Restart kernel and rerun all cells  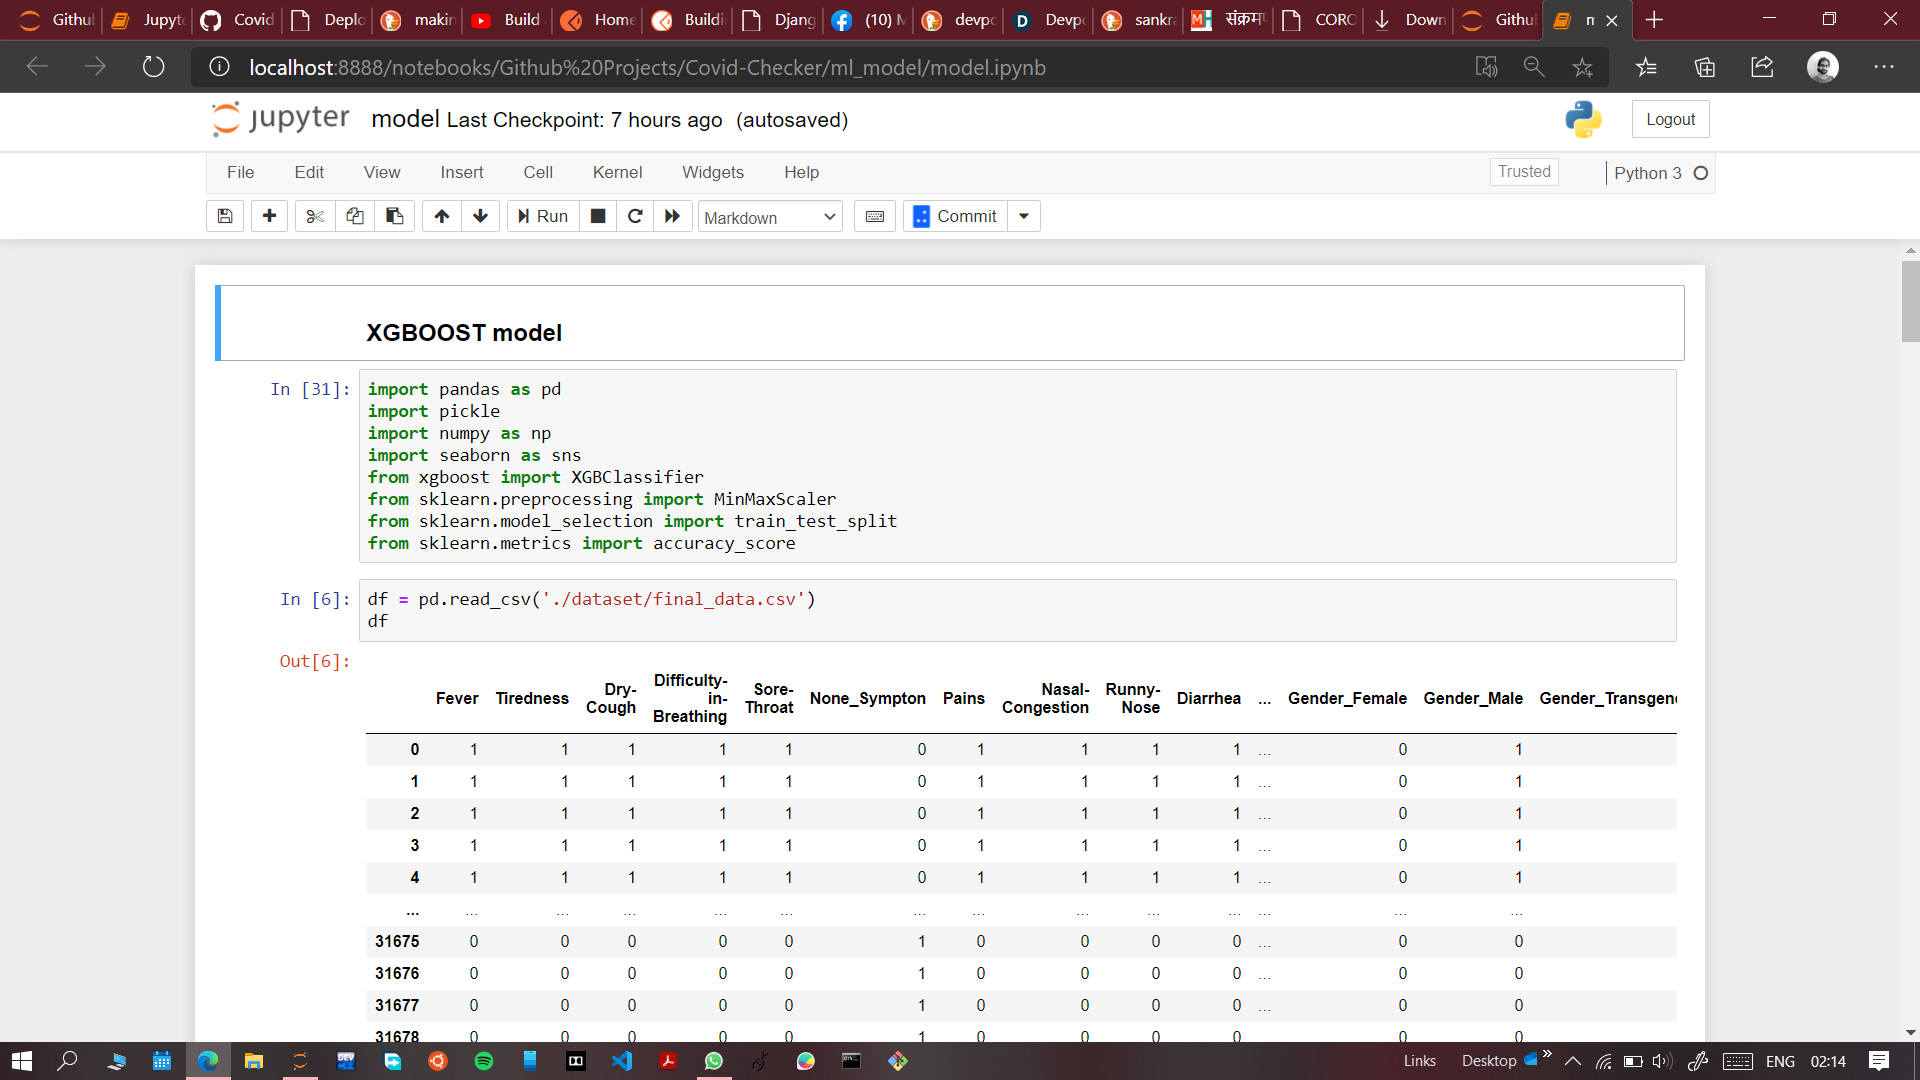[x=673, y=216]
